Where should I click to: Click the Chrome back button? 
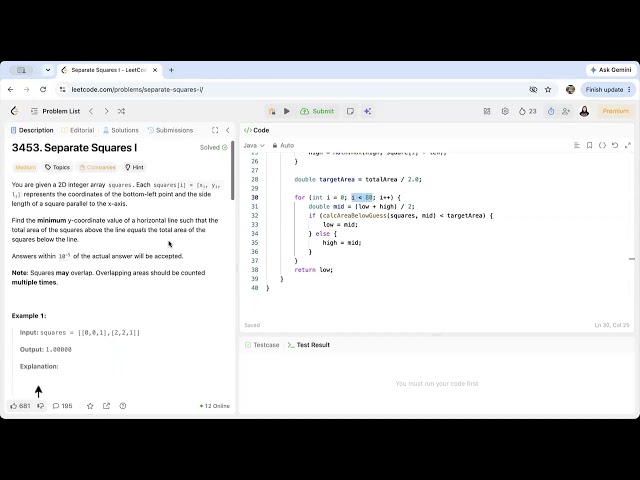(x=11, y=89)
